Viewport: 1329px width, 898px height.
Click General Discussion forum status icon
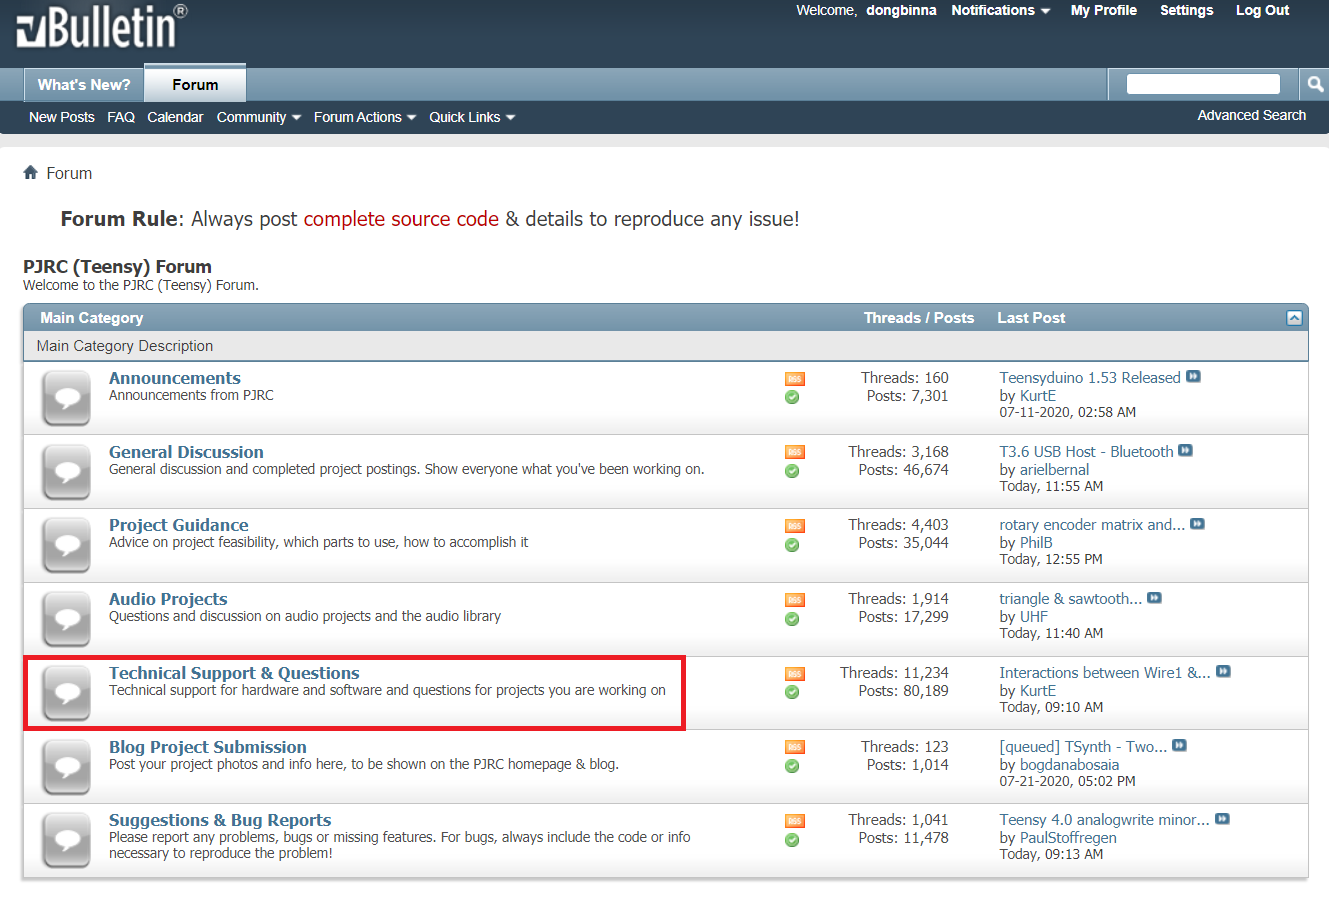point(67,472)
